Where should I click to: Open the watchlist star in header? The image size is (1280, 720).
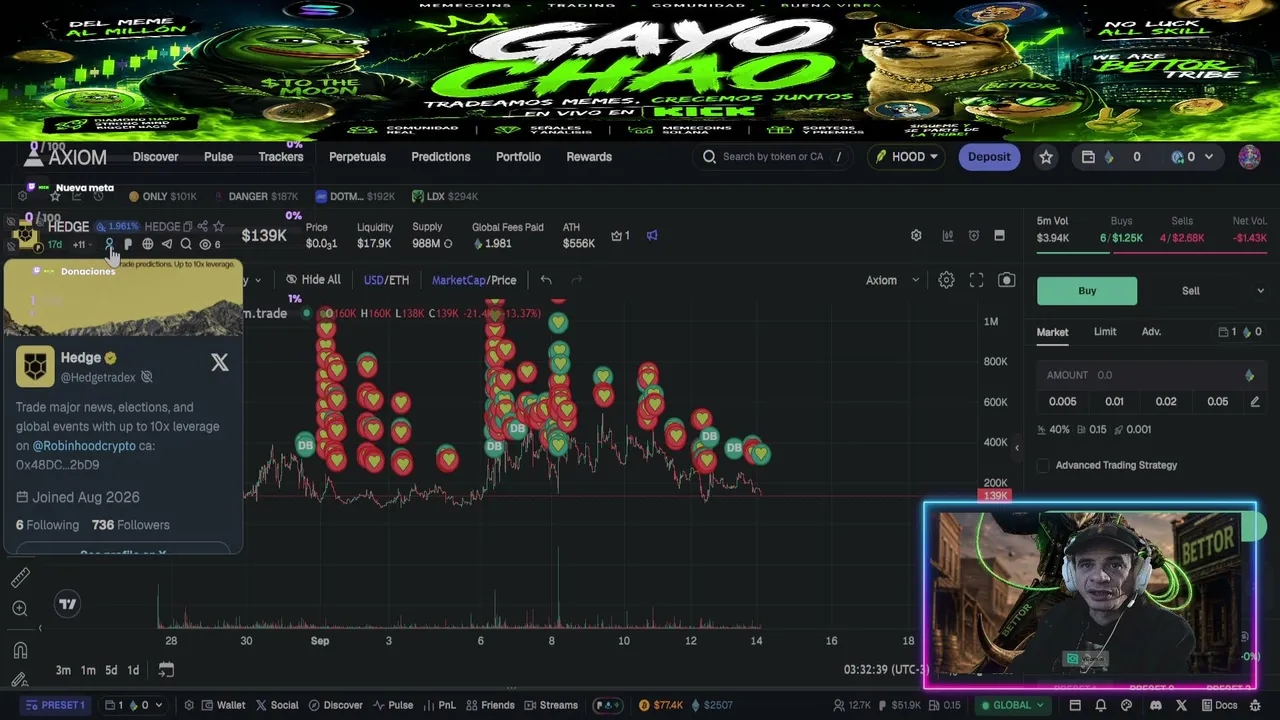(x=1046, y=157)
